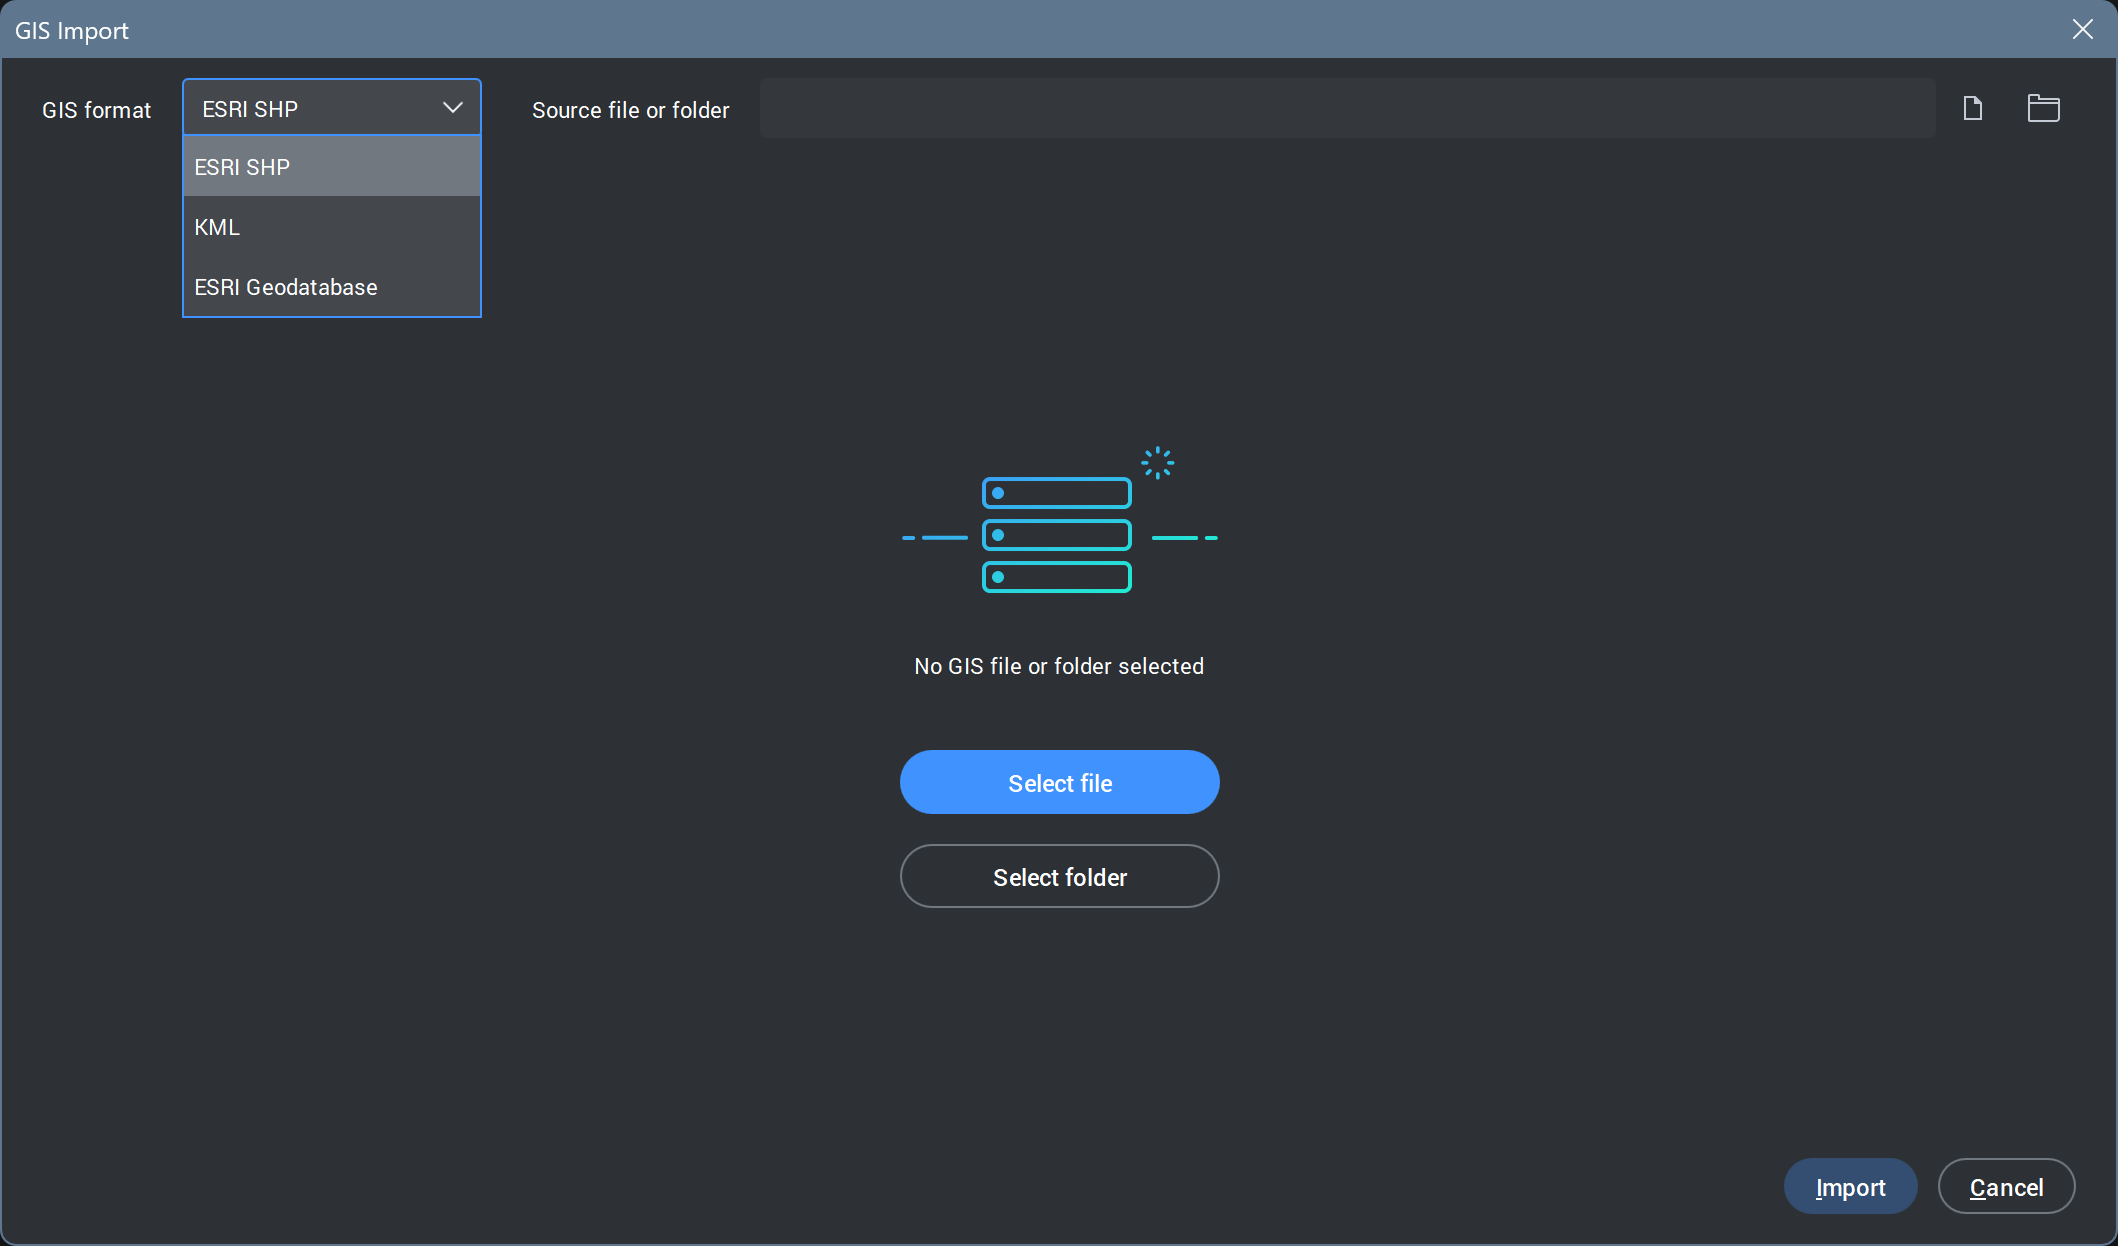Click the 'GIS Import' title bar text
2118x1246 pixels.
click(72, 30)
